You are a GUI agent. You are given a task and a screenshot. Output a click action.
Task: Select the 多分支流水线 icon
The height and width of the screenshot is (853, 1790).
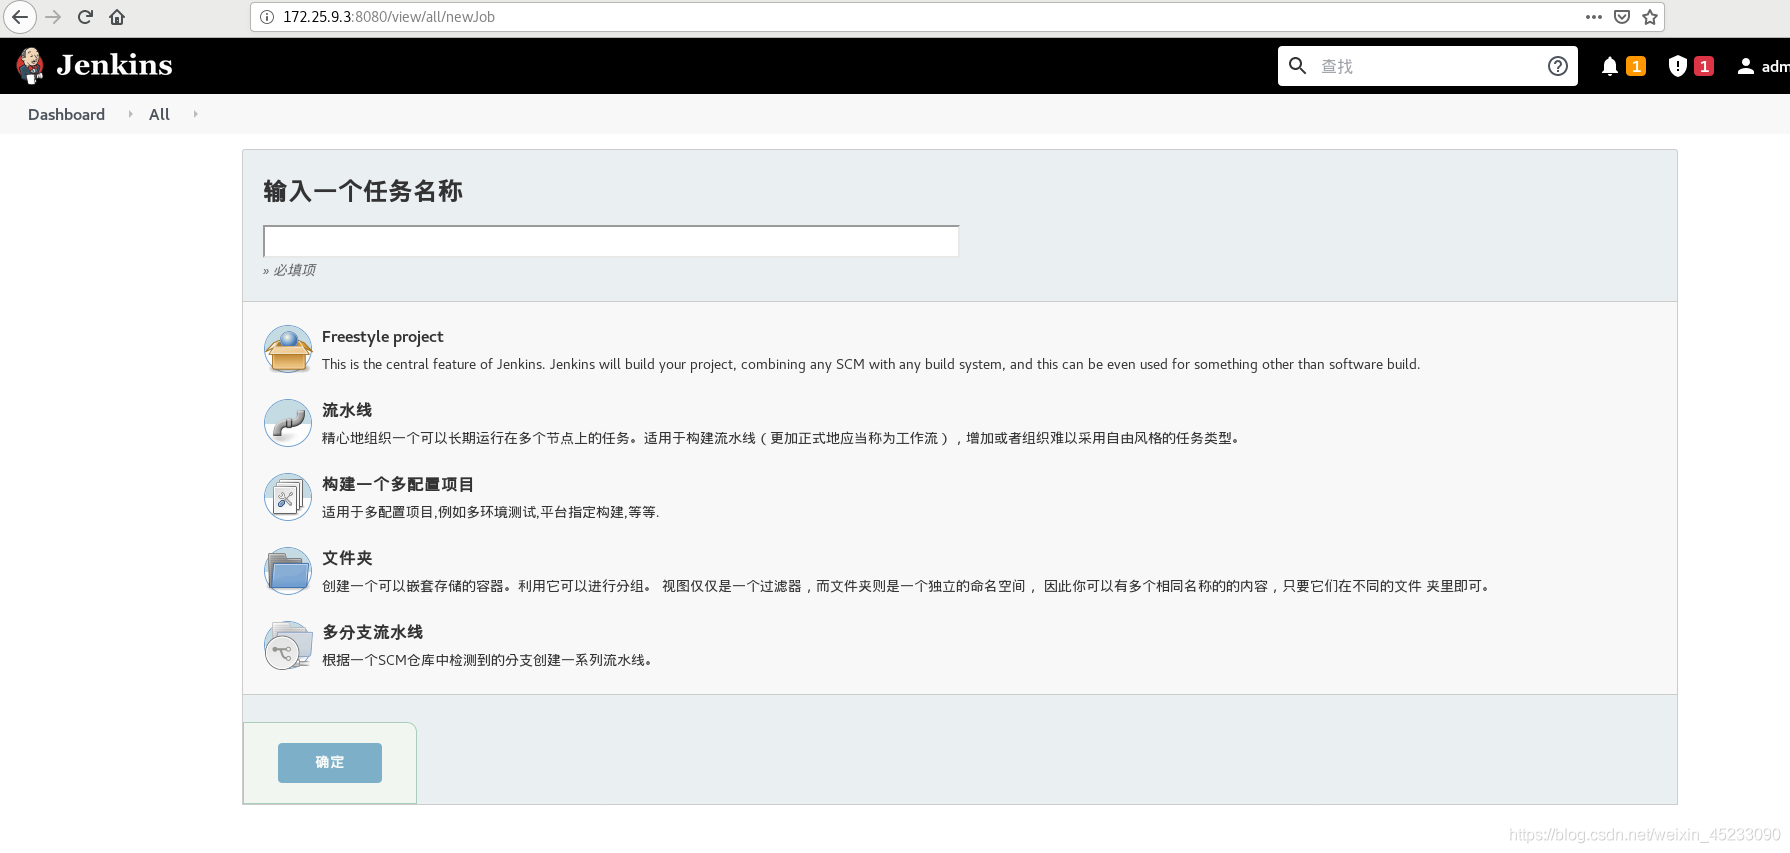click(x=288, y=646)
